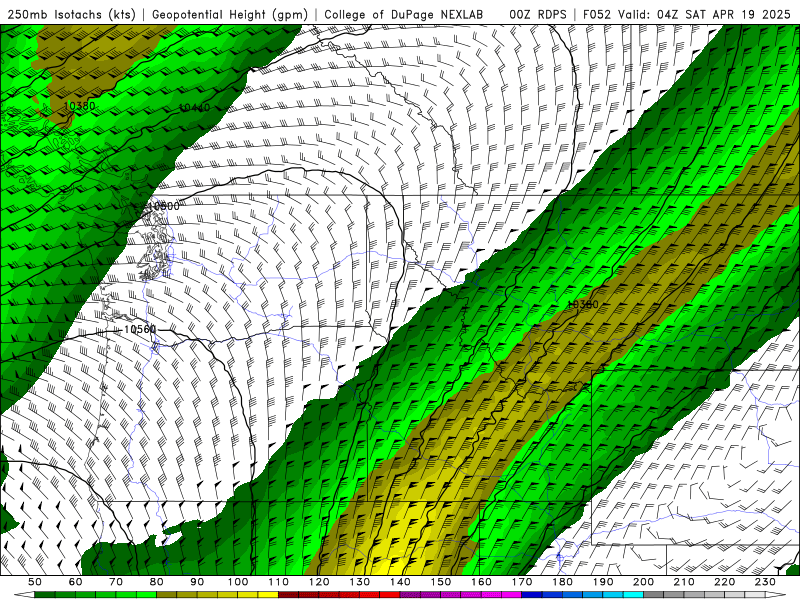Click the 10500 height contour label
This screenshot has width=800, height=600.
164,206
